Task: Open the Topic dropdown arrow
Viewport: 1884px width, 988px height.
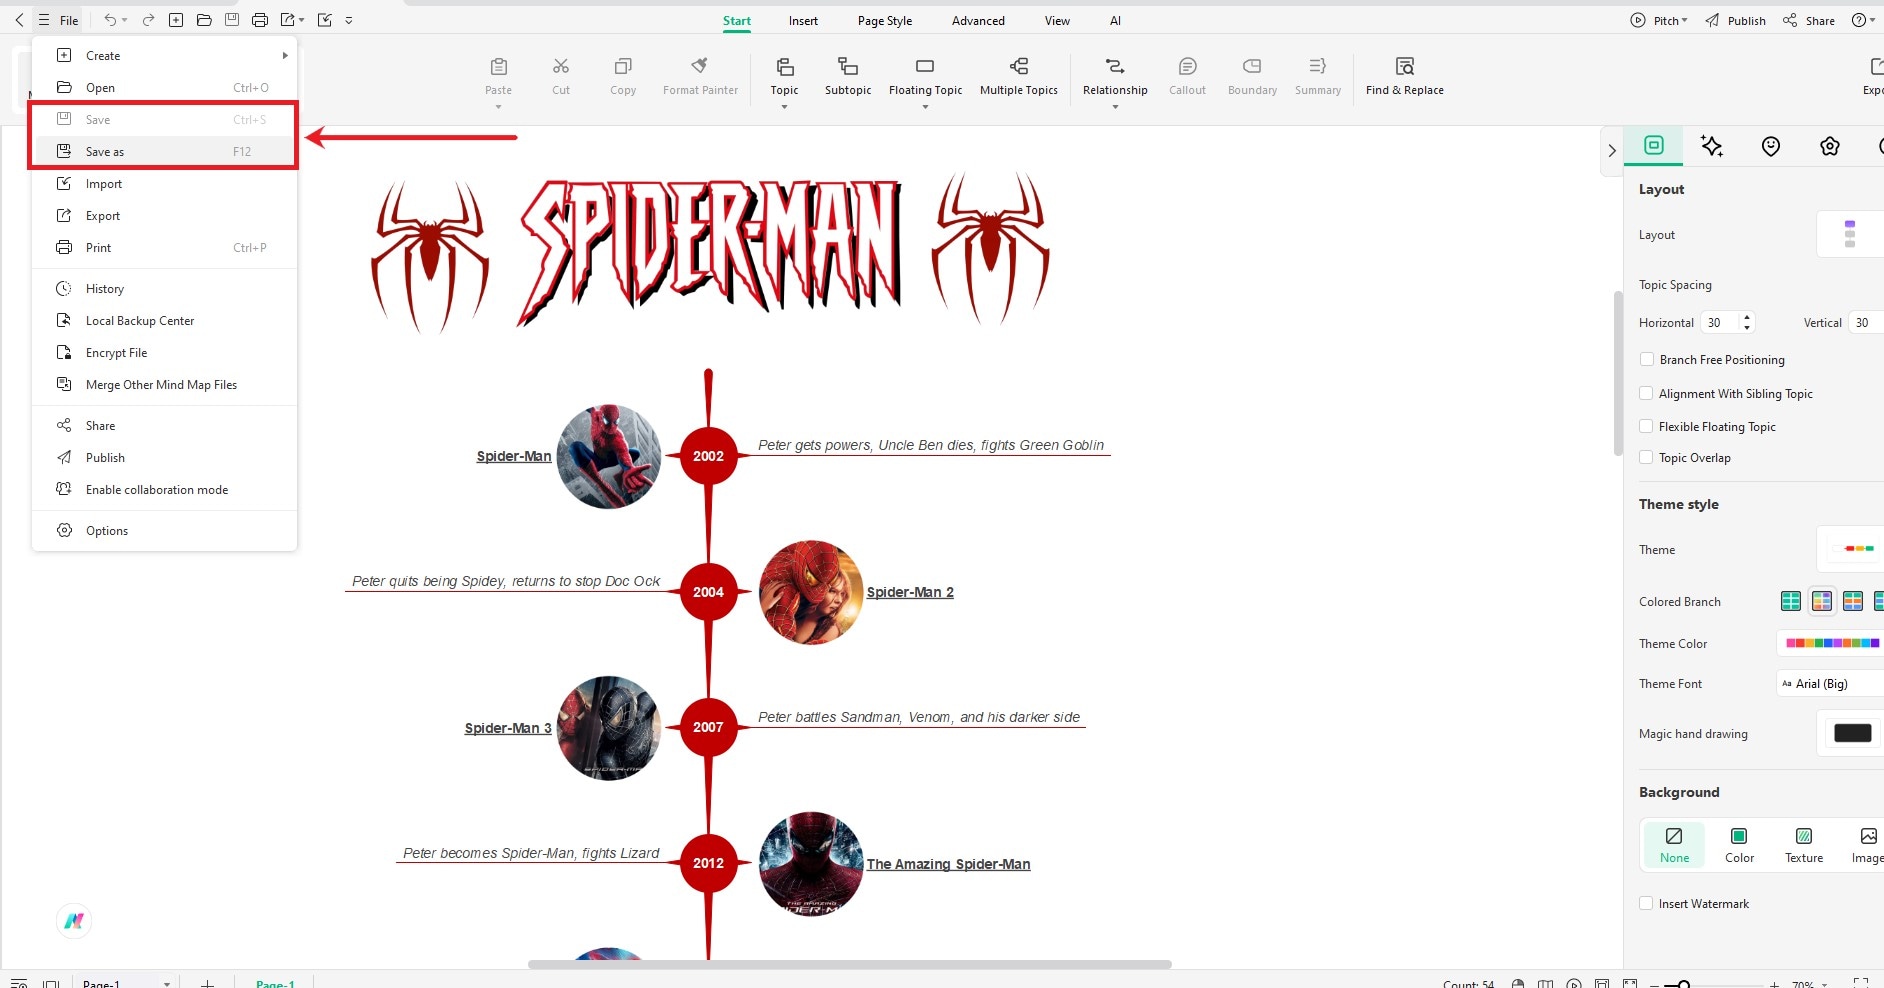Action: pyautogui.click(x=785, y=107)
